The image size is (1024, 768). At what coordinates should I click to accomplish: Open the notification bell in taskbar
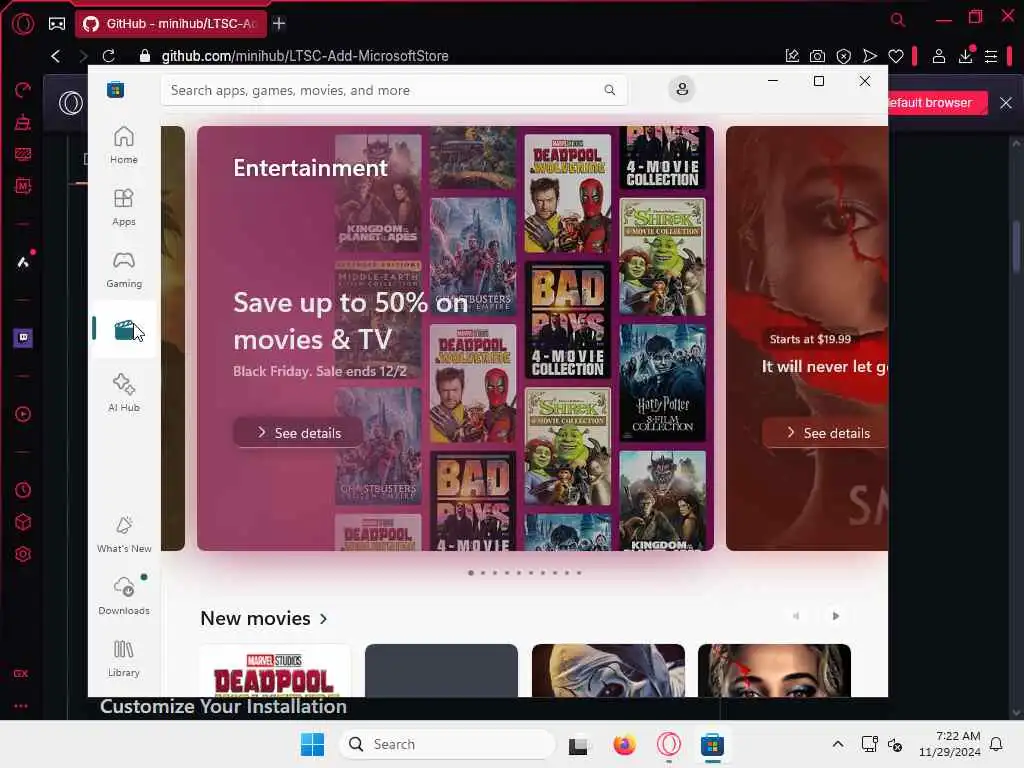tap(996, 744)
